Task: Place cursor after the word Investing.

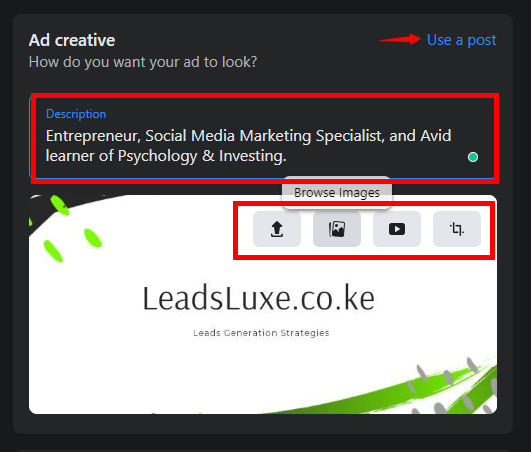Action: 286,156
